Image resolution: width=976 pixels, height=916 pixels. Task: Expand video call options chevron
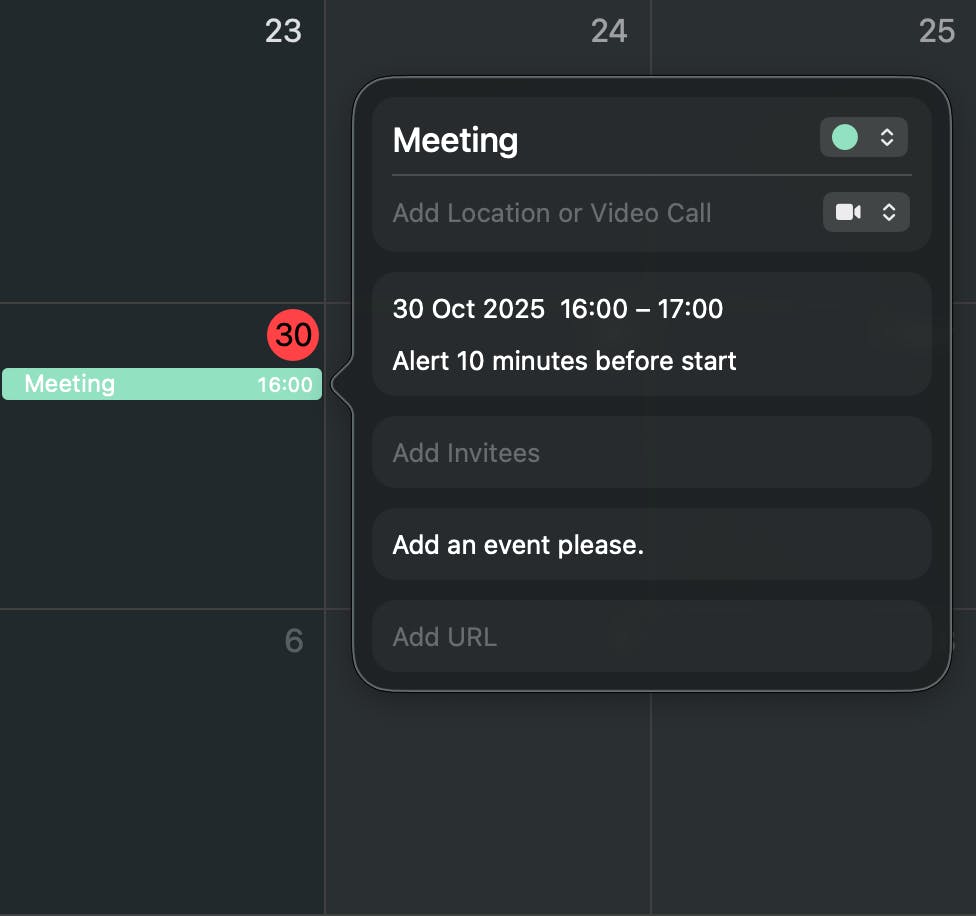[889, 212]
